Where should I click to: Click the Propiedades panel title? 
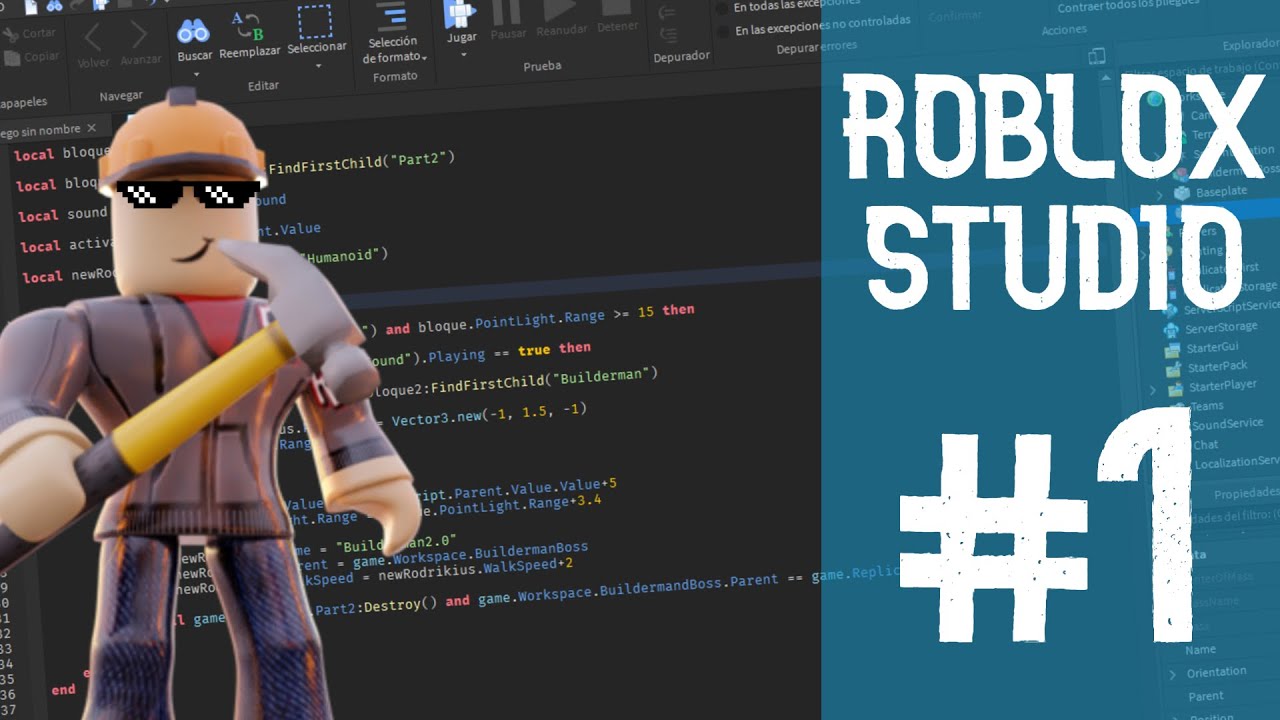[1246, 494]
